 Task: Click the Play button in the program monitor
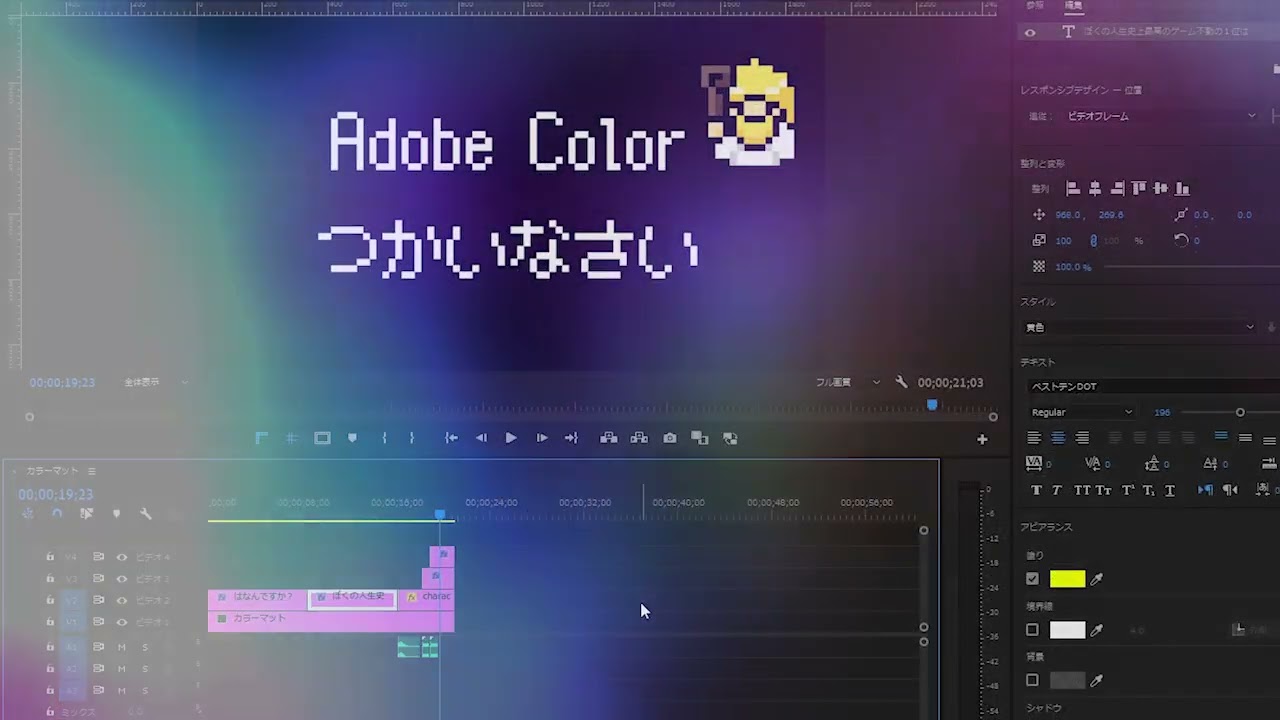click(511, 438)
